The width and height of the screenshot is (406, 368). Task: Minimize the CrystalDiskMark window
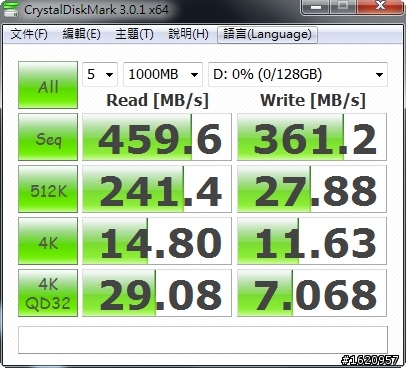(315, 7)
